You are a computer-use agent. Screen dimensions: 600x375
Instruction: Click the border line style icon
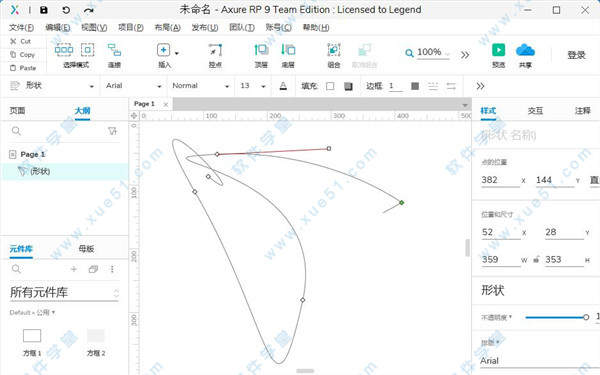pos(433,86)
